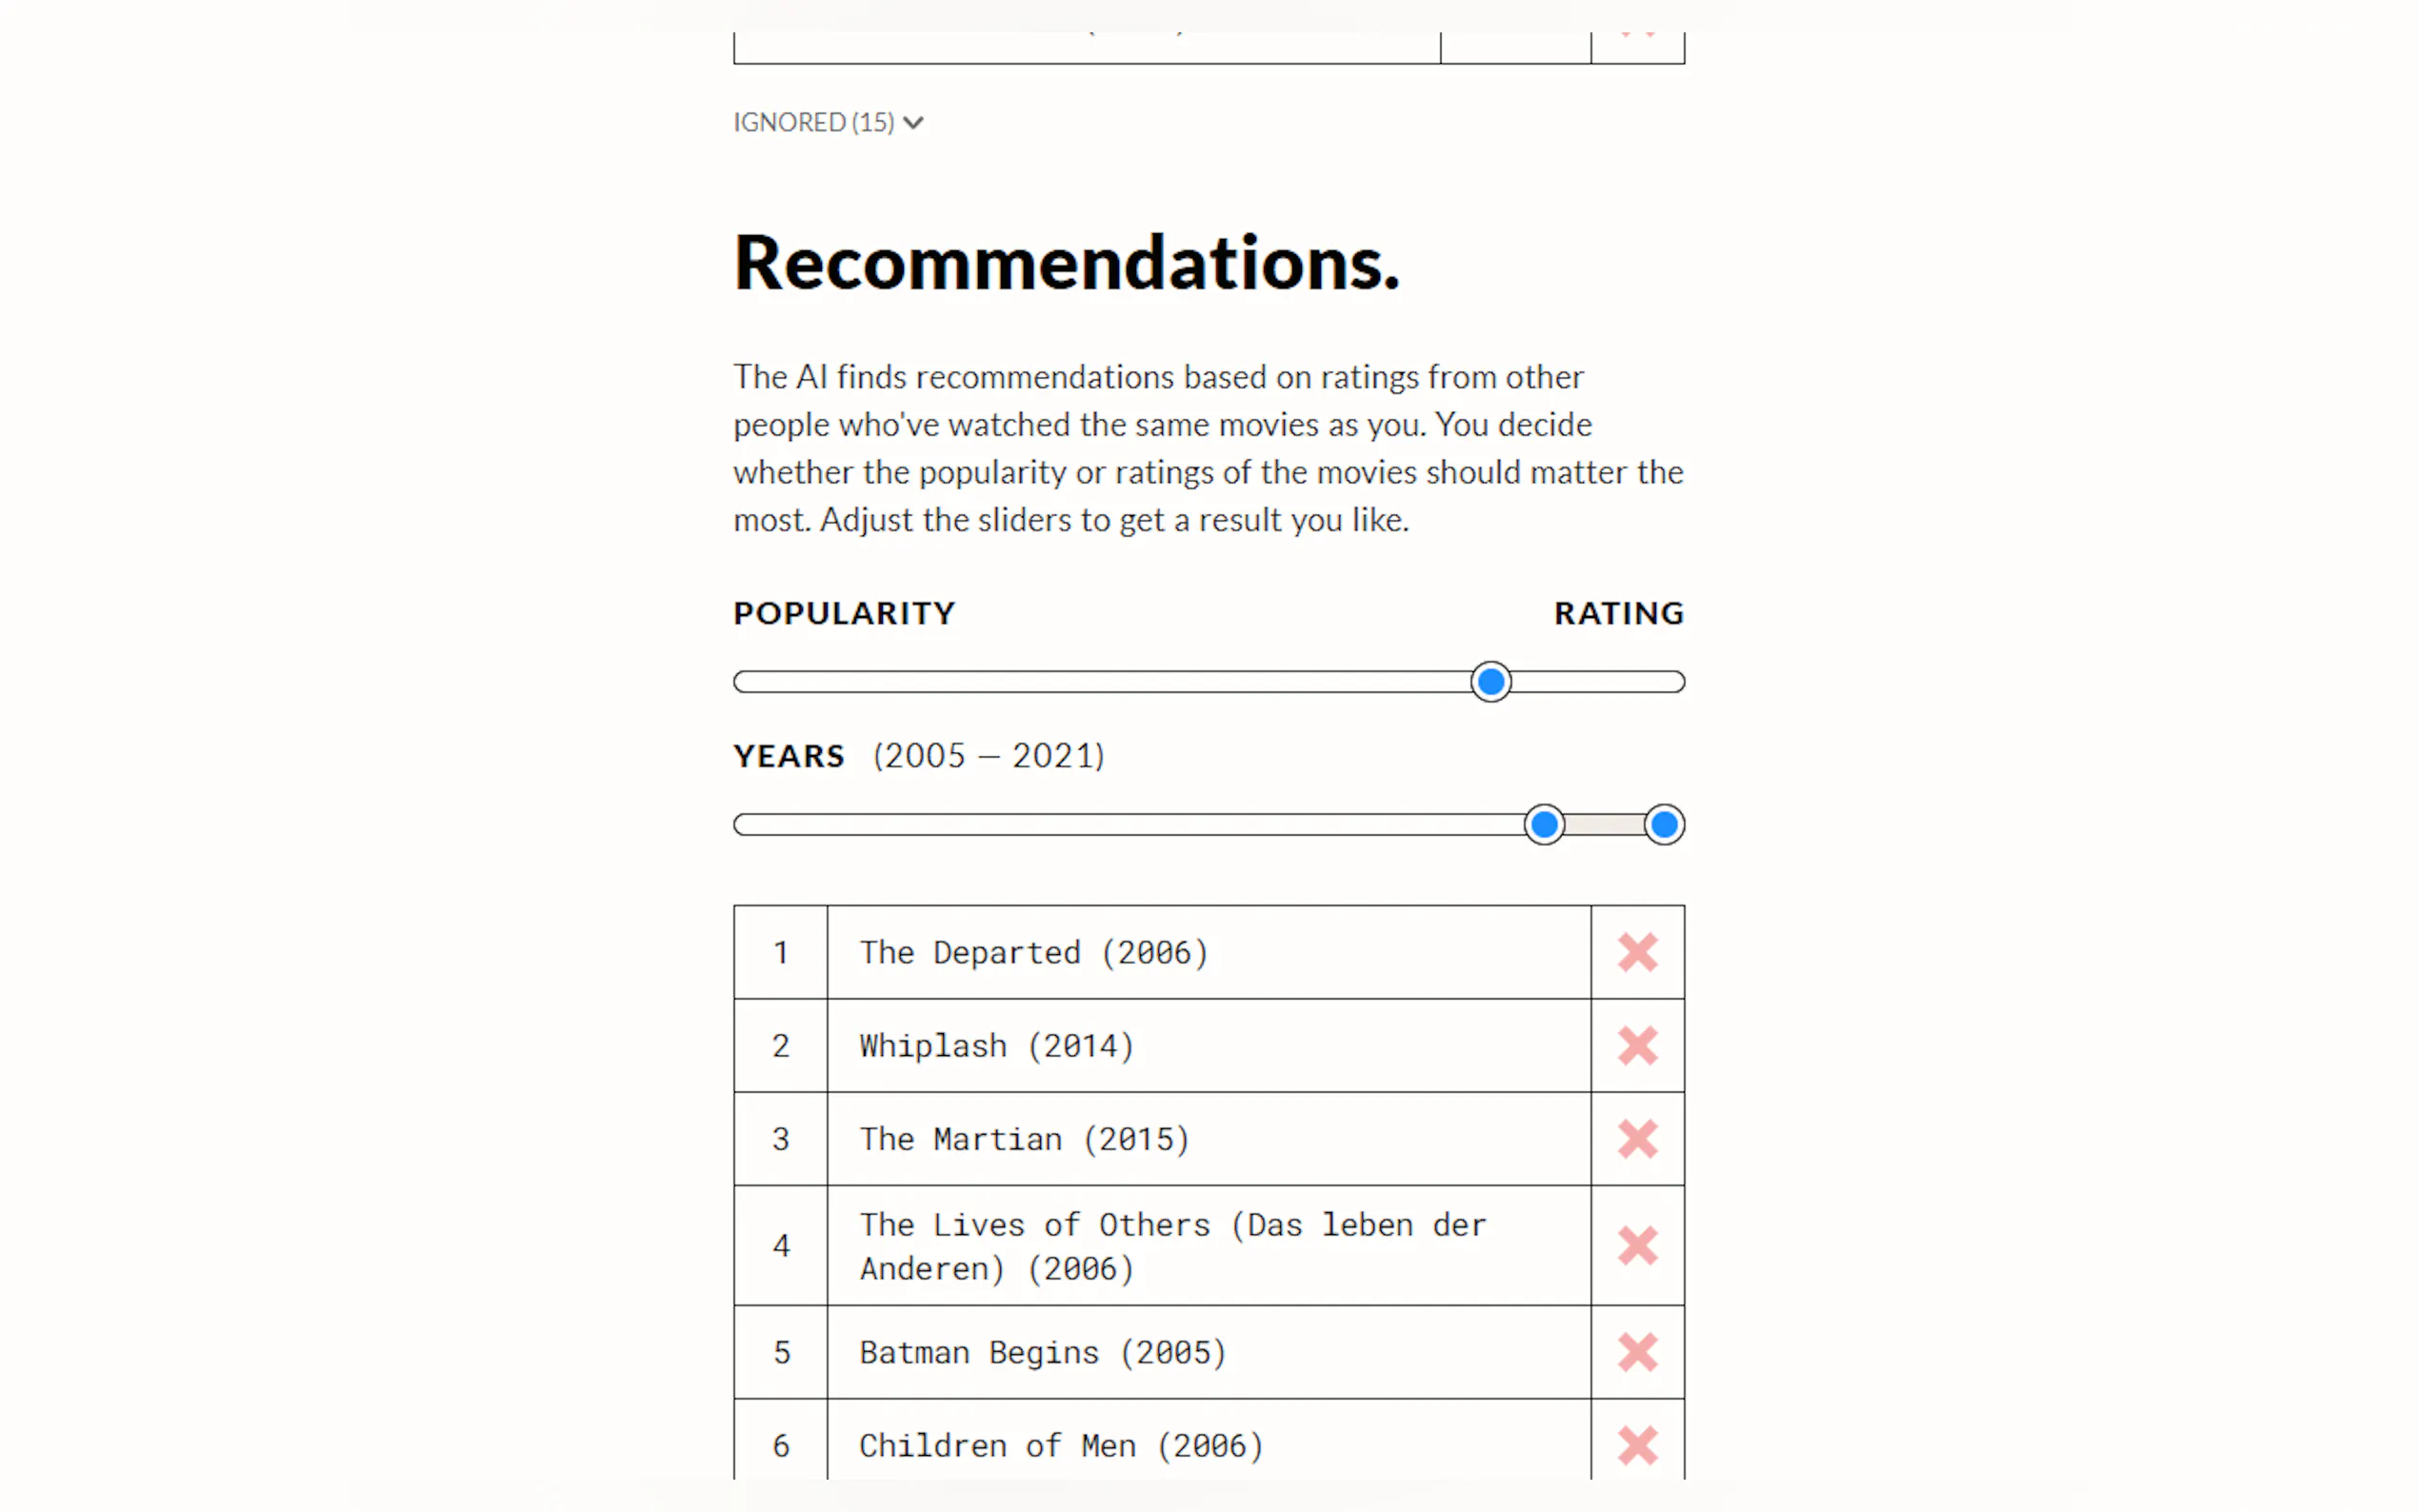Select The Departed (2006) title
This screenshot has height=1512, width=2419.
[1033, 952]
